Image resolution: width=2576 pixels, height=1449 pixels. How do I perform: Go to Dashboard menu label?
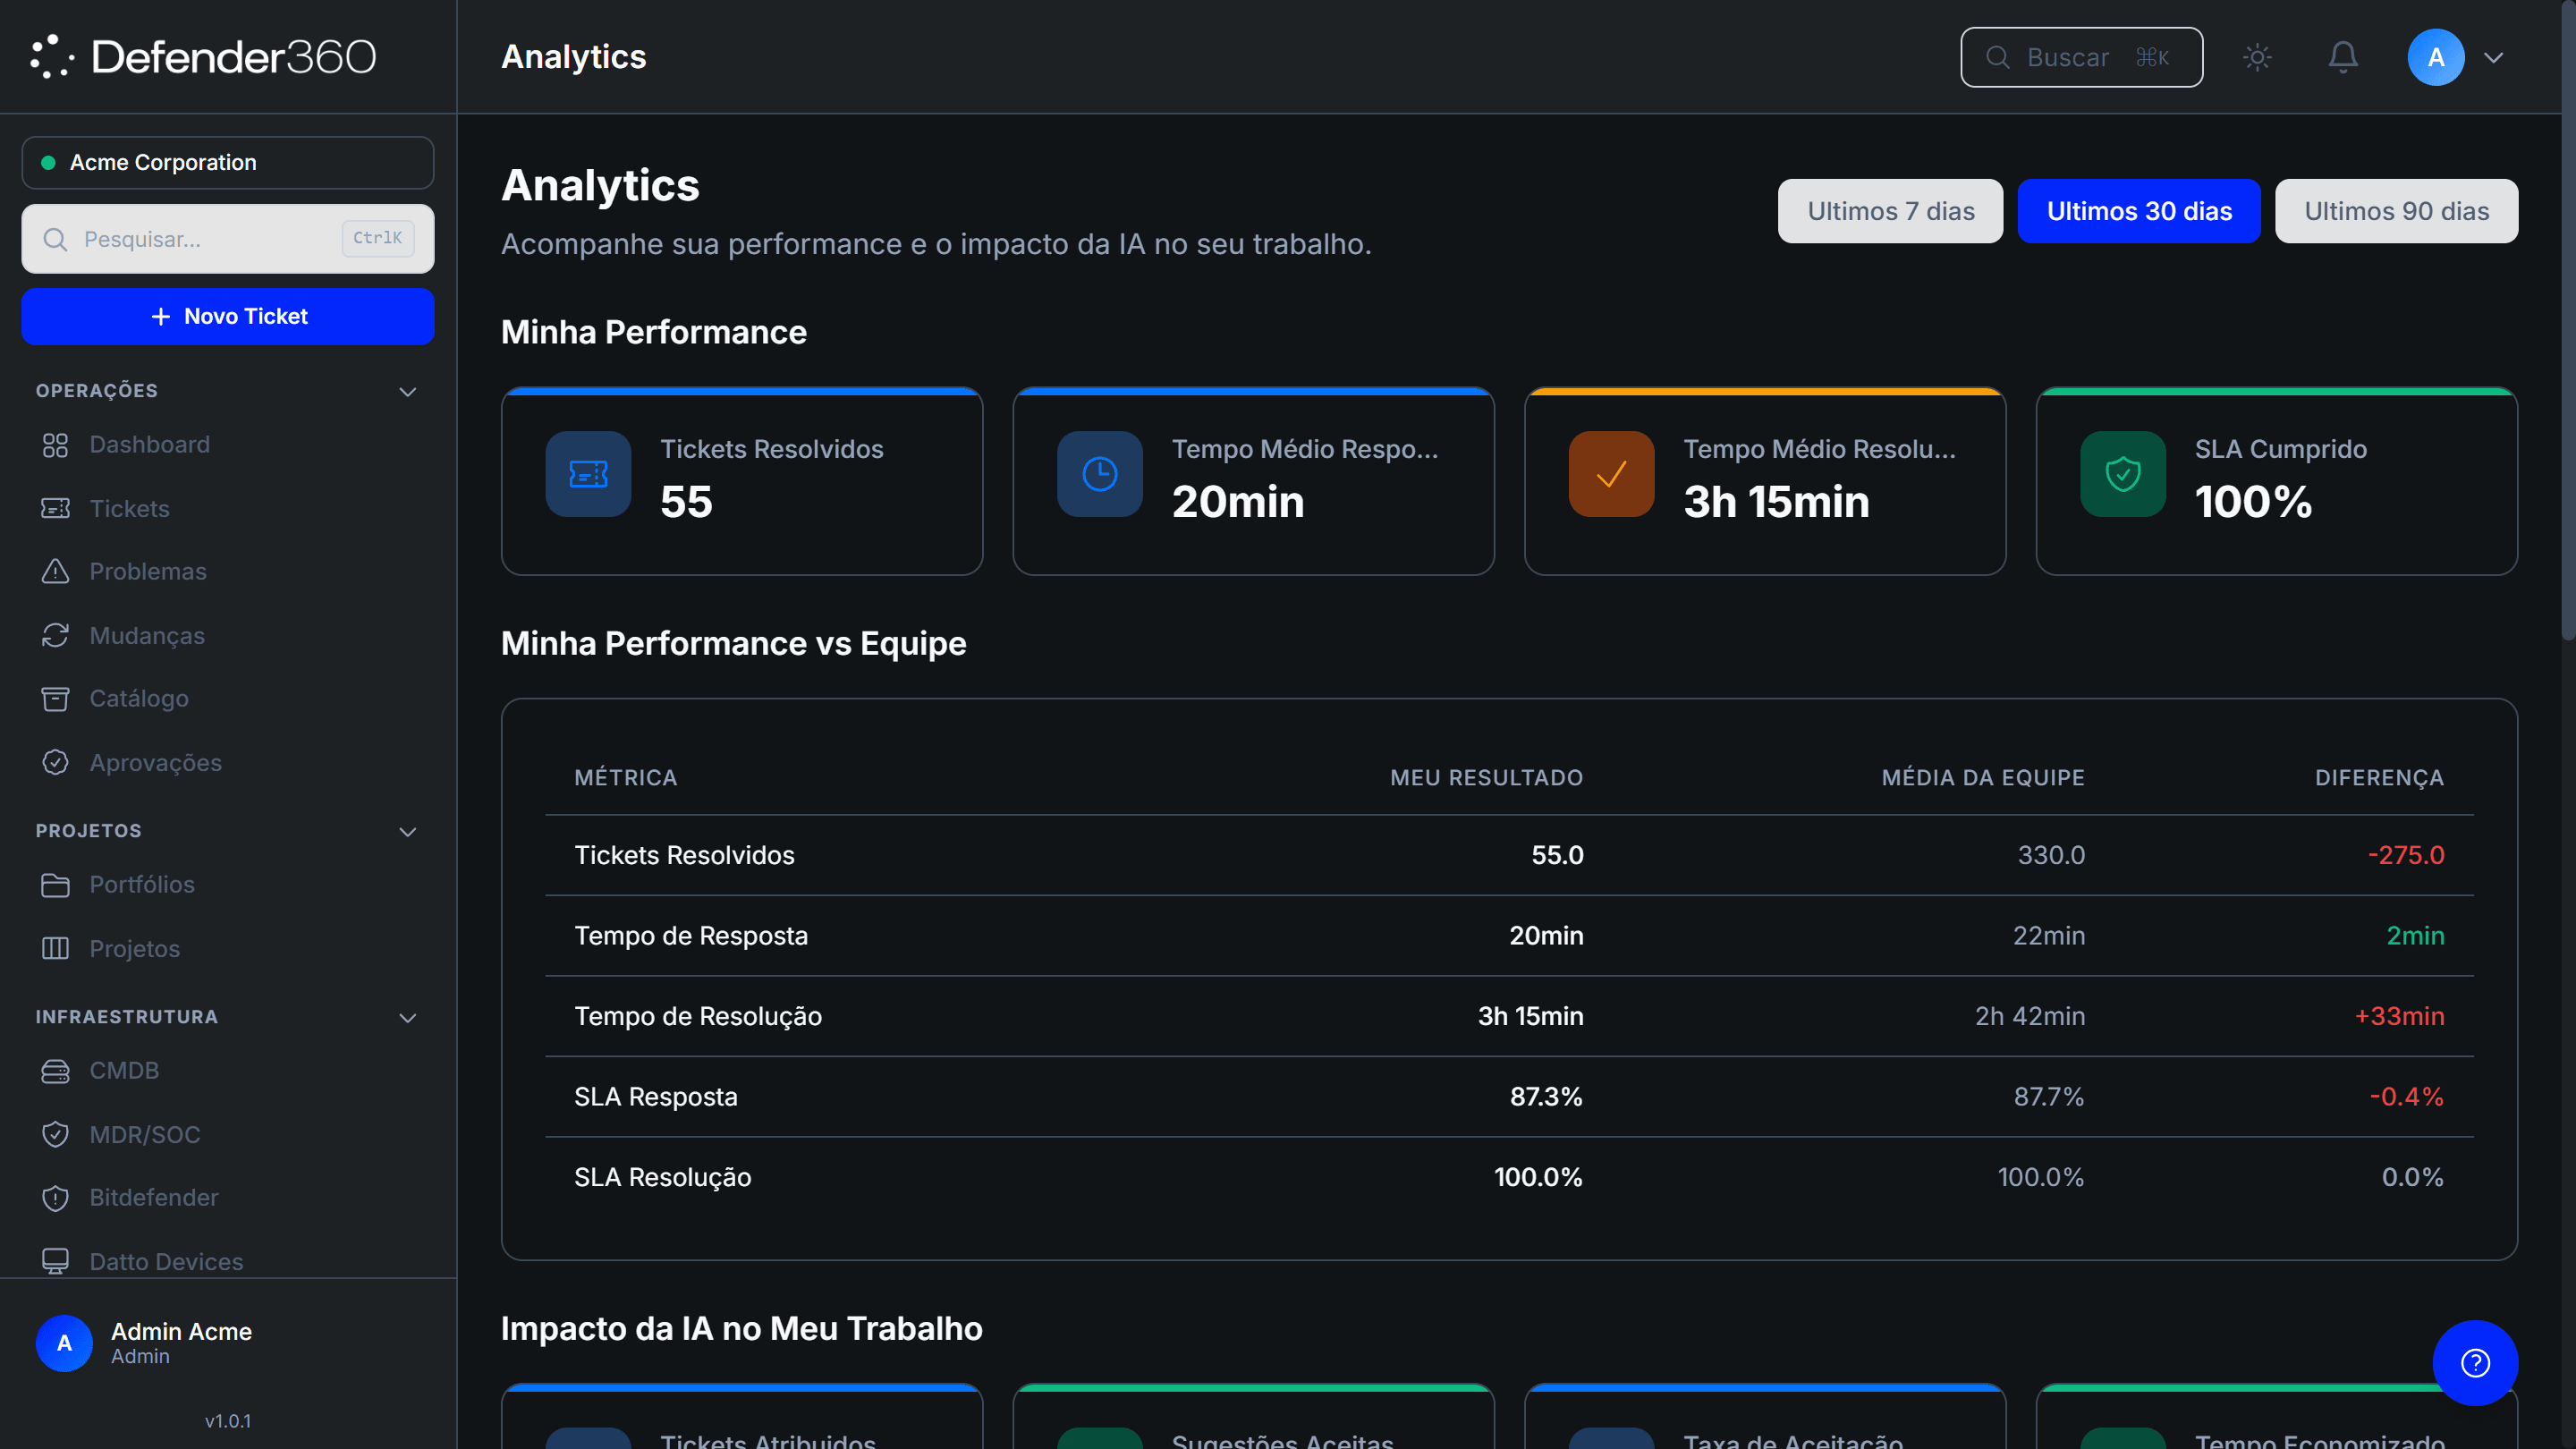[150, 445]
